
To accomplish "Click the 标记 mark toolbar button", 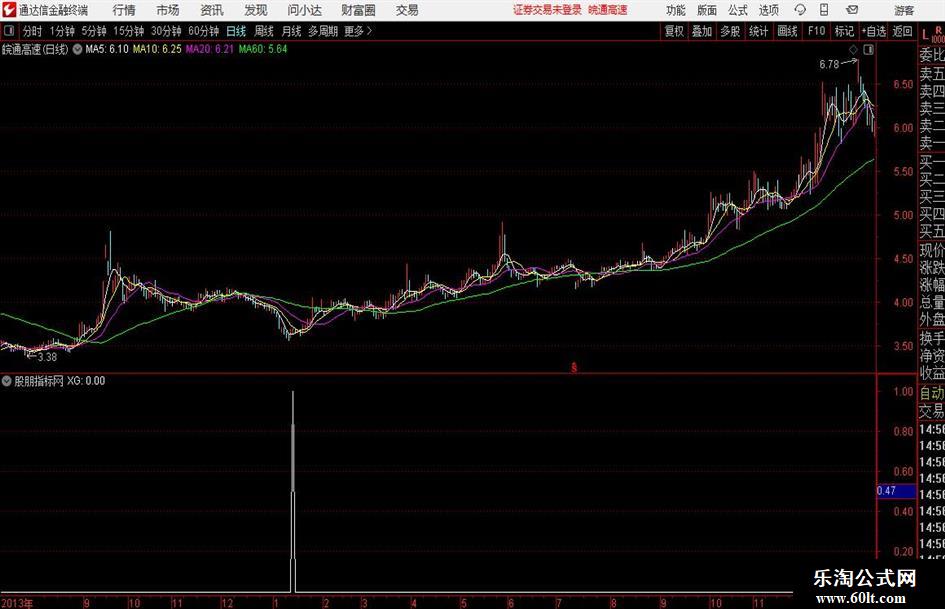I will (x=844, y=31).
